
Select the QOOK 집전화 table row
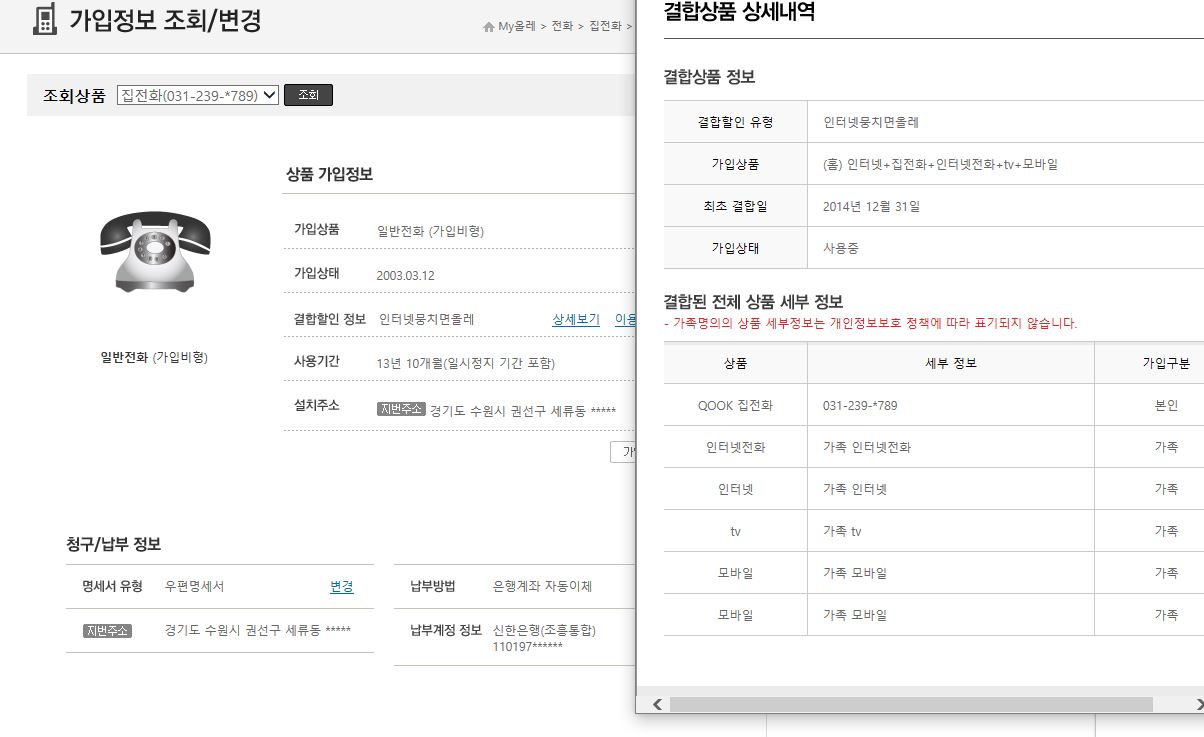pos(735,406)
